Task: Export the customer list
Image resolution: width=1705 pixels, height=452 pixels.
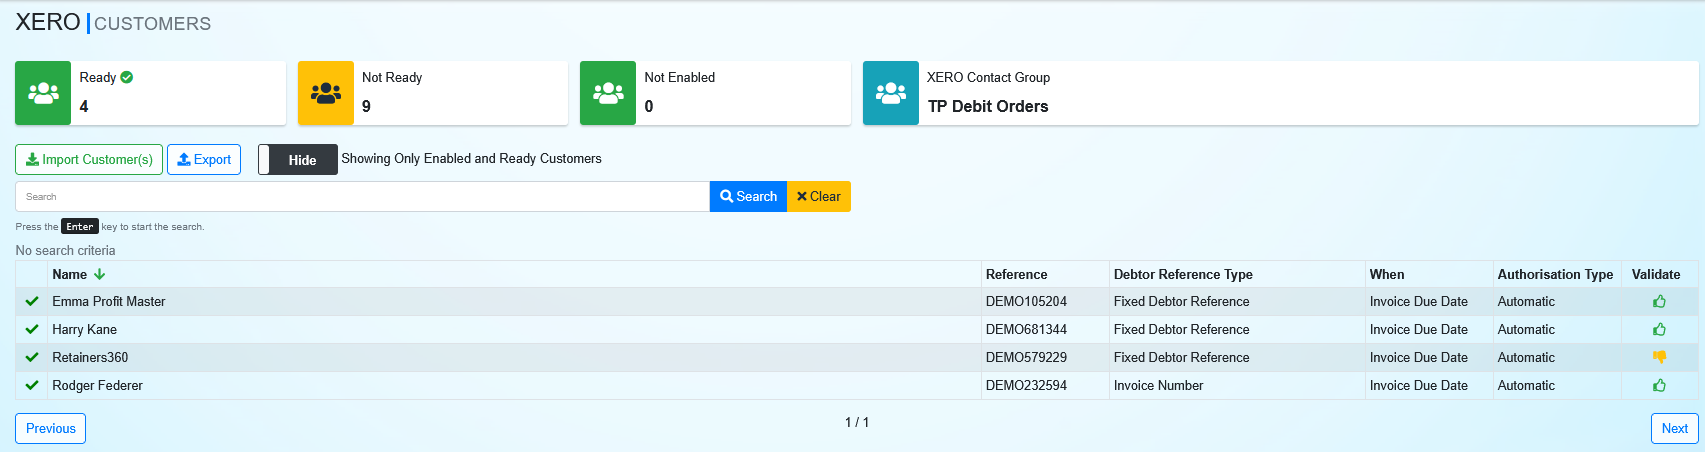Action: click(204, 159)
